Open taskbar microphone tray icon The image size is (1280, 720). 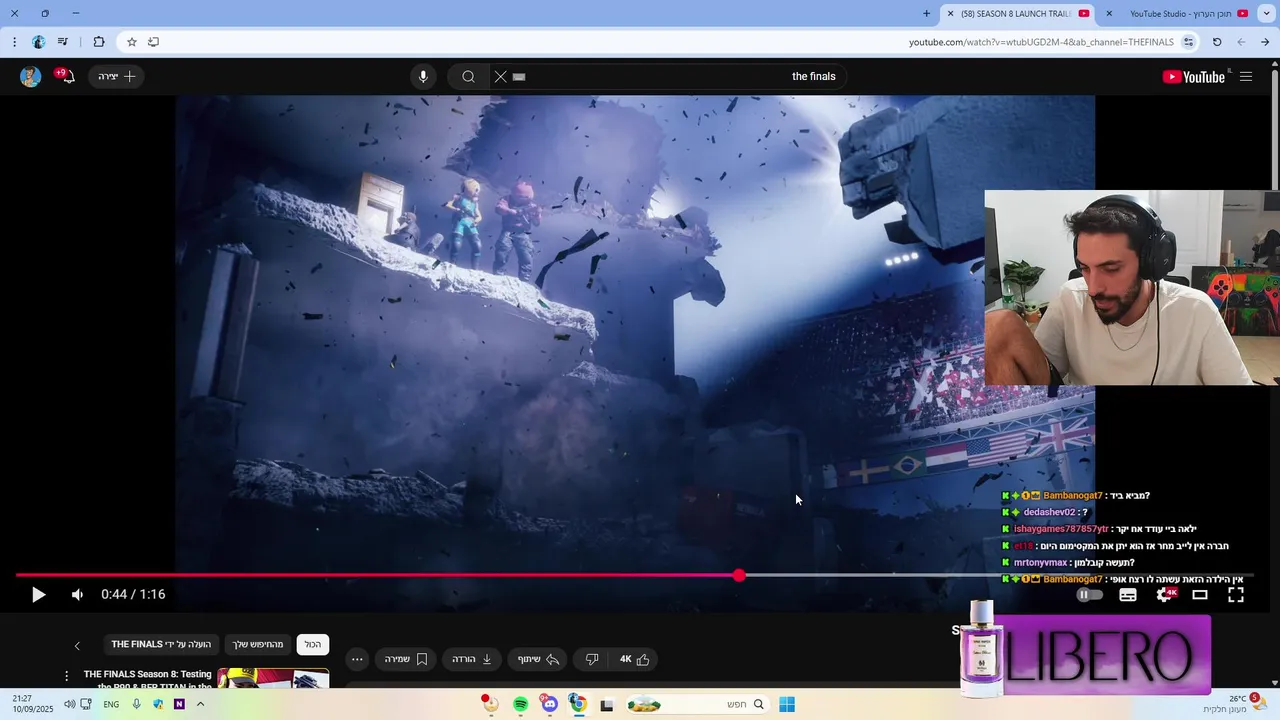tap(136, 705)
